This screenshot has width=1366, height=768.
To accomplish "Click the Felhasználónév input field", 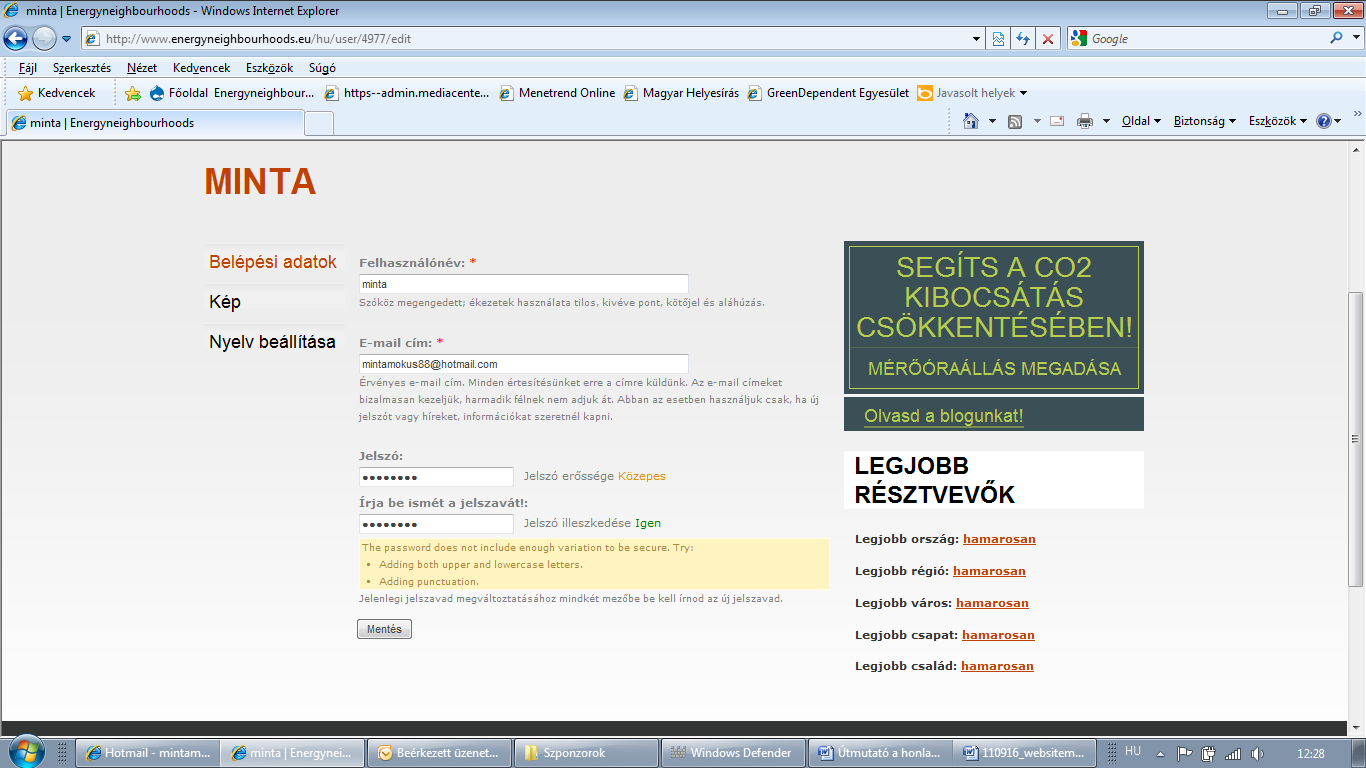I will point(524,284).
